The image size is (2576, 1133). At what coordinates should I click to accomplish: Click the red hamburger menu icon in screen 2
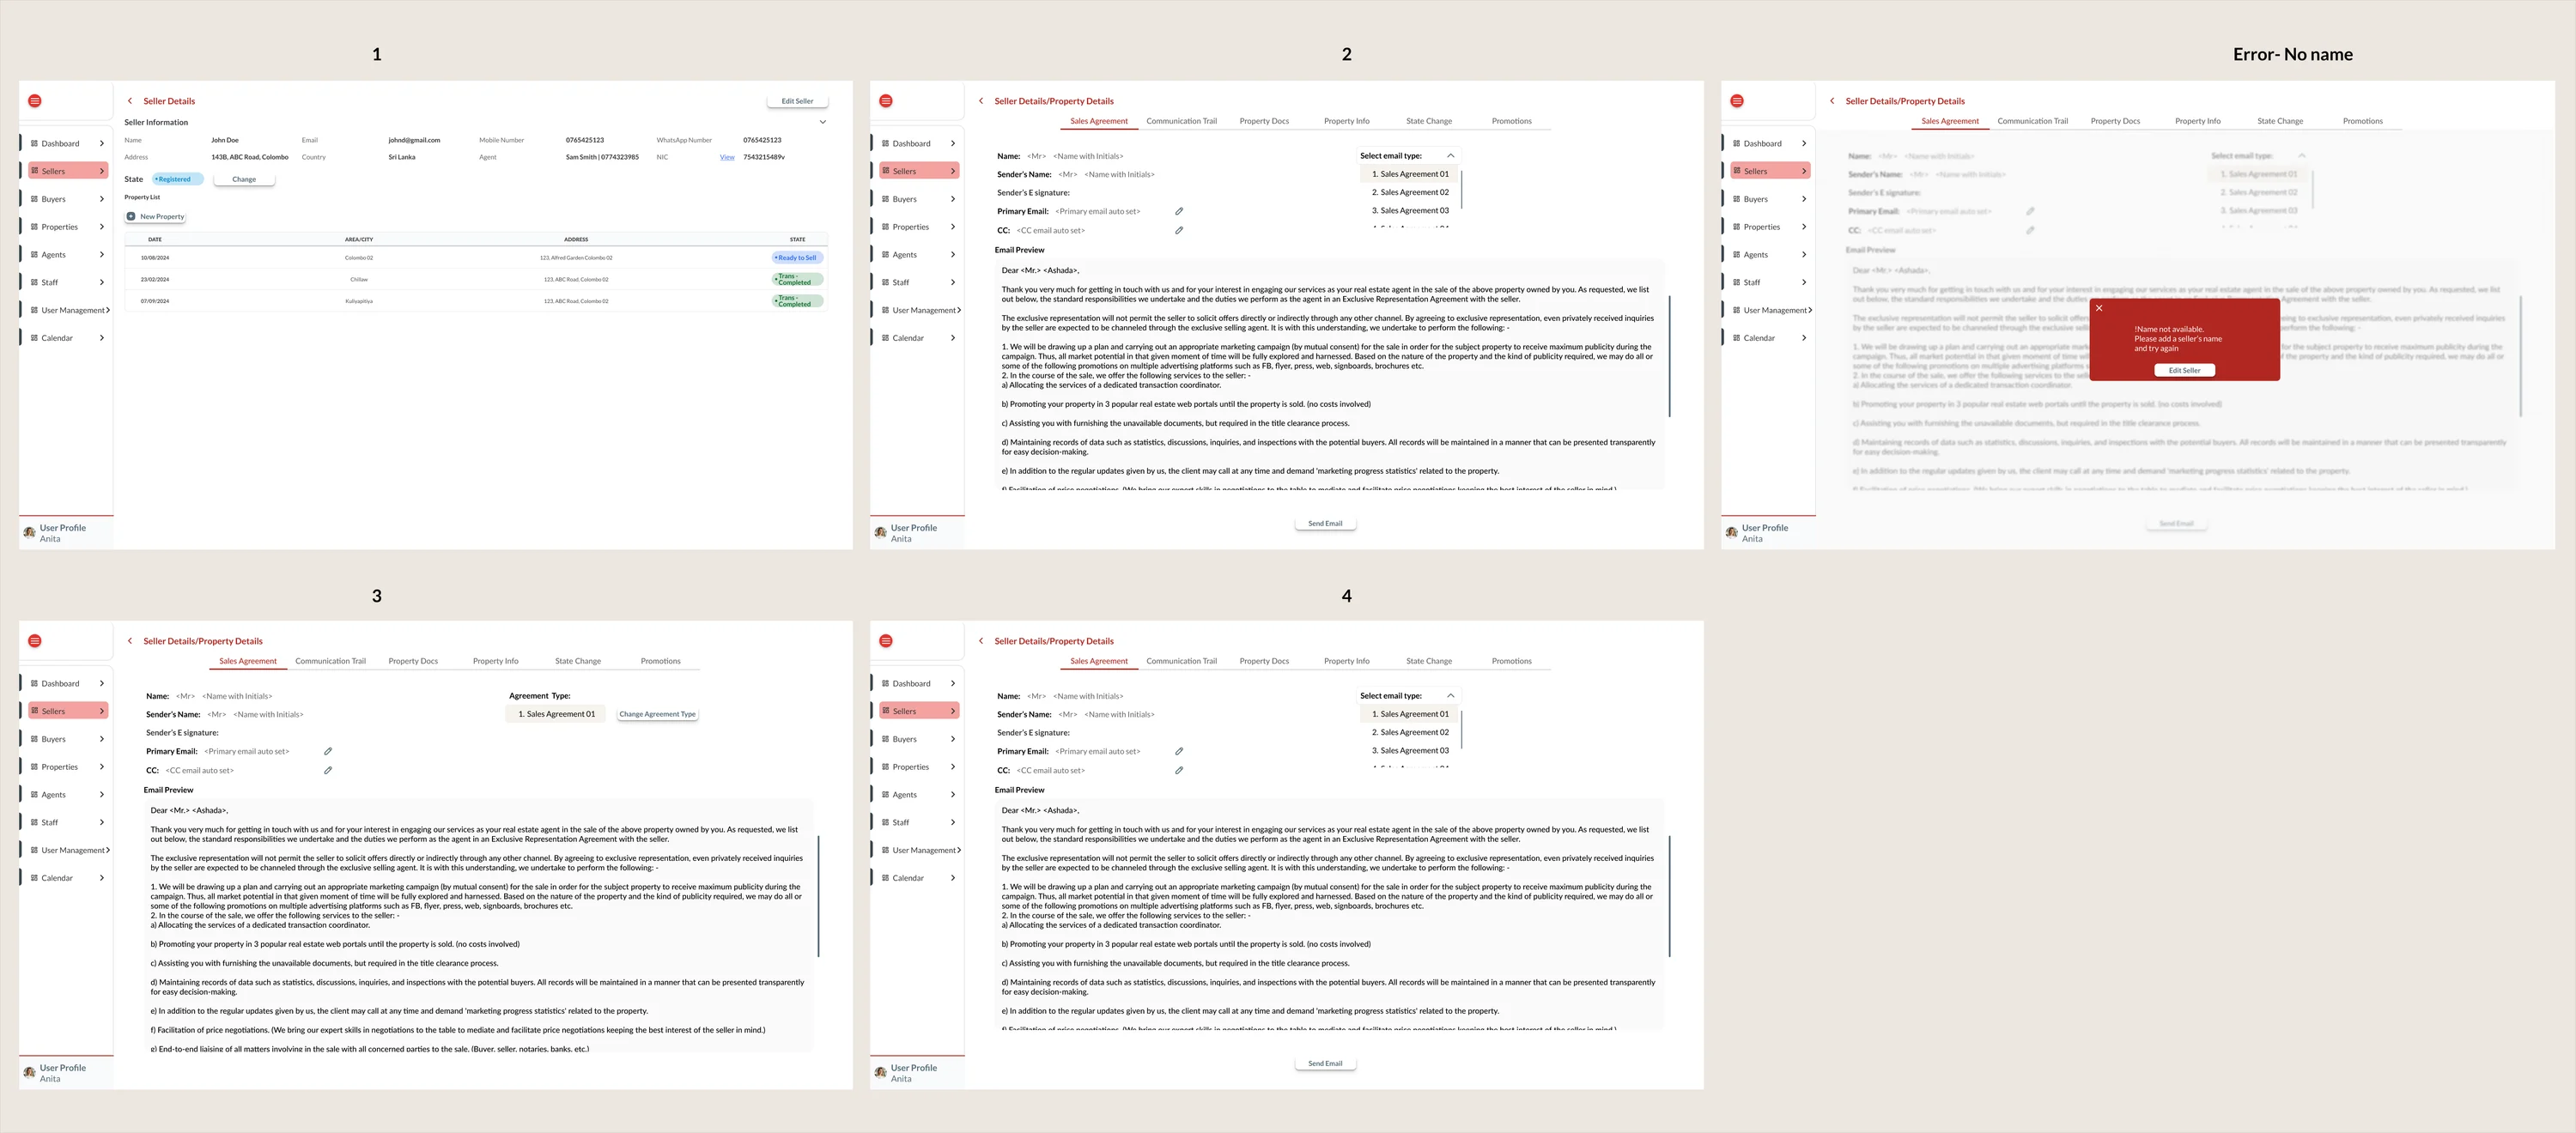point(886,101)
